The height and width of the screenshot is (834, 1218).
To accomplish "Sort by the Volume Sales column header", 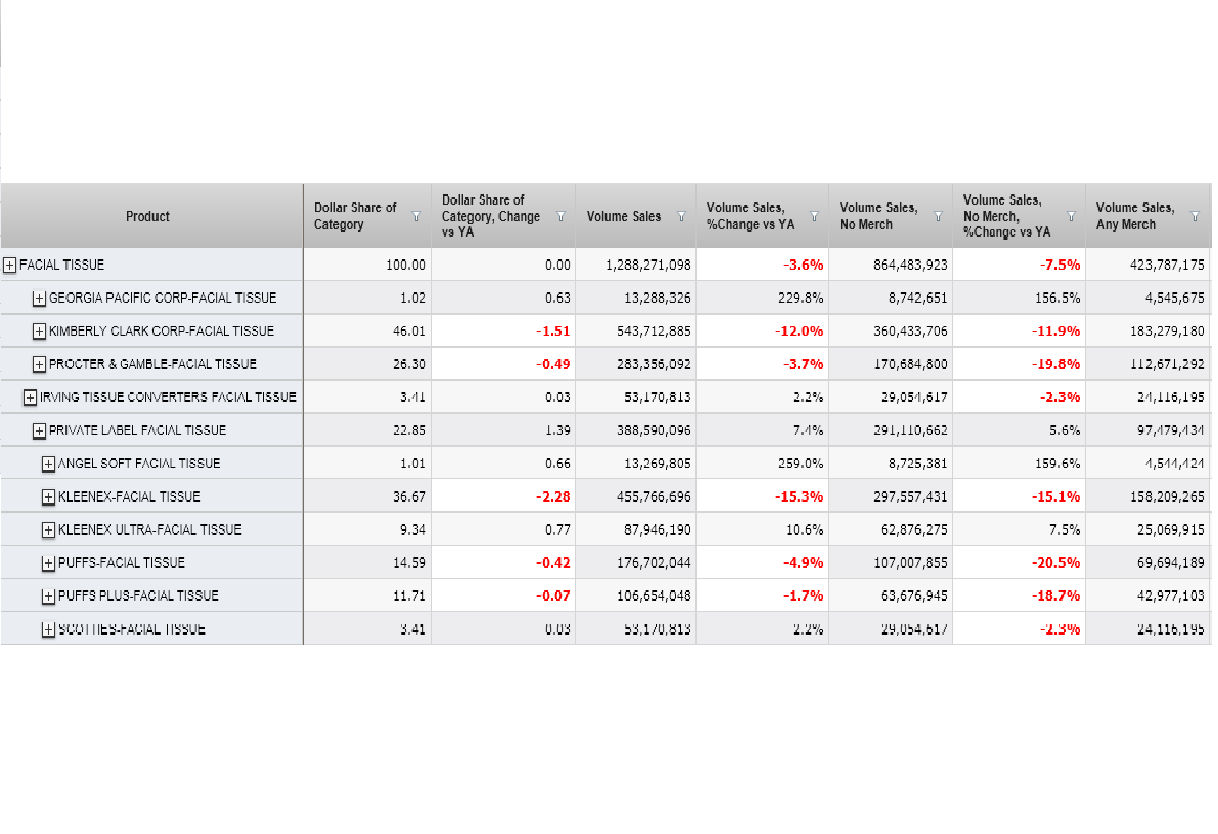I will (623, 216).
